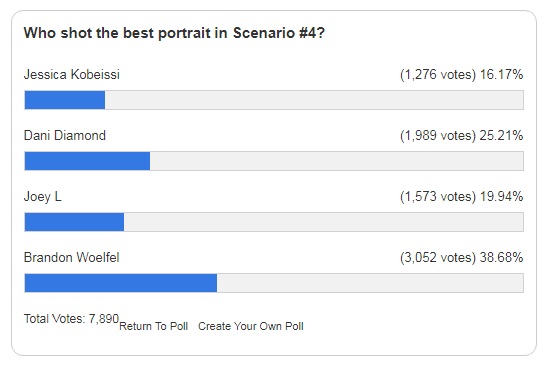549x368 pixels.
Task: Click Dani Diamond's blue result bar
Action: tap(88, 161)
